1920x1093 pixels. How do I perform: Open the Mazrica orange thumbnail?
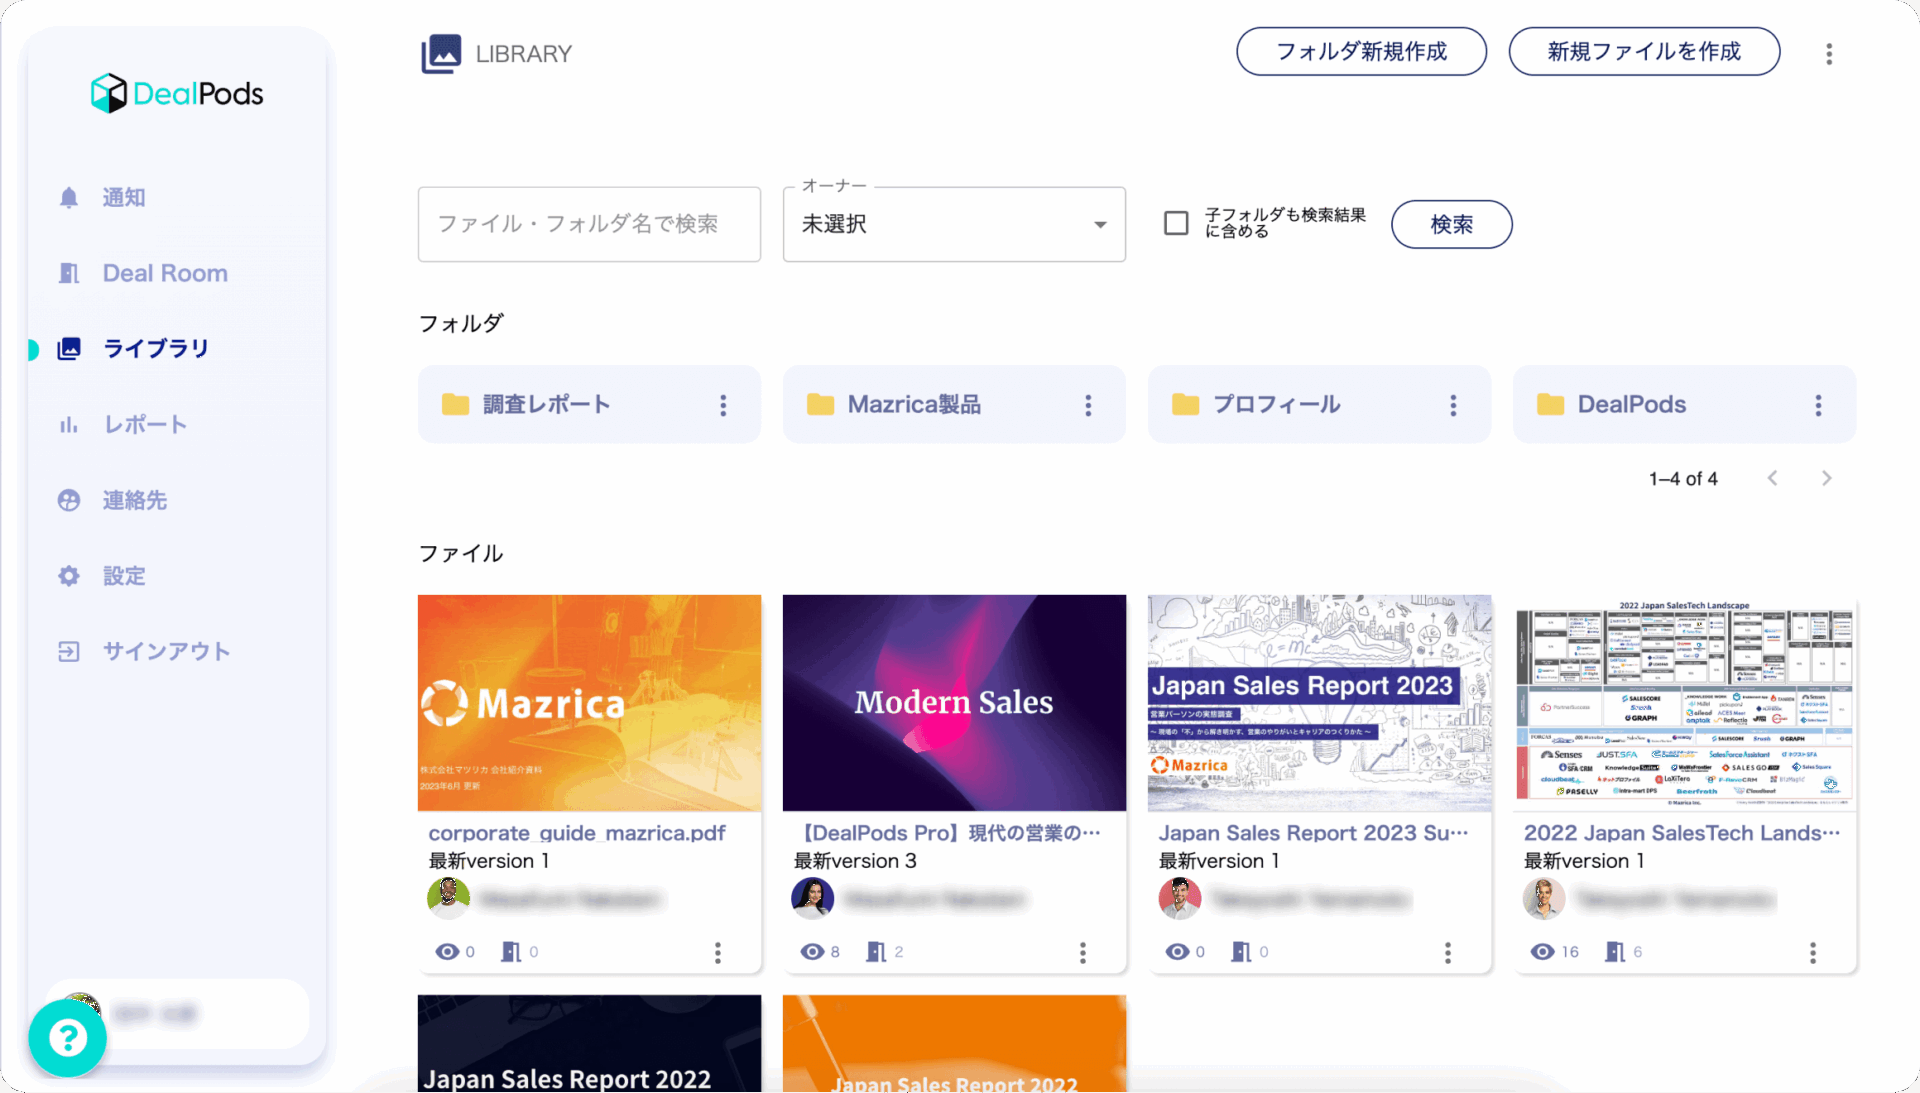589,703
